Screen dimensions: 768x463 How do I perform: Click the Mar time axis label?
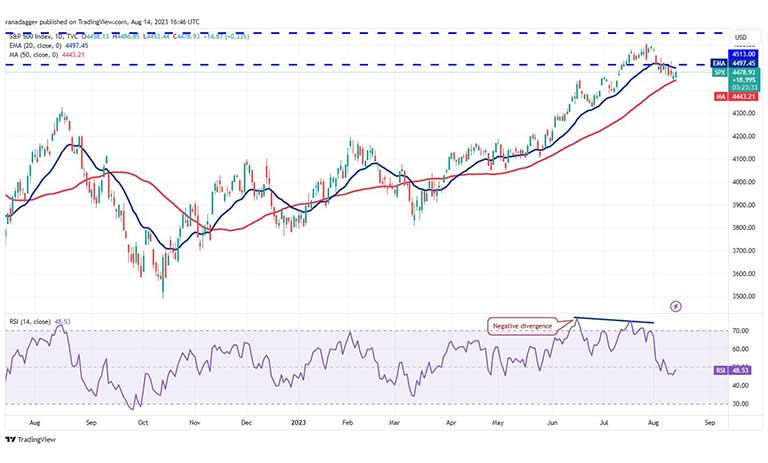pos(395,422)
